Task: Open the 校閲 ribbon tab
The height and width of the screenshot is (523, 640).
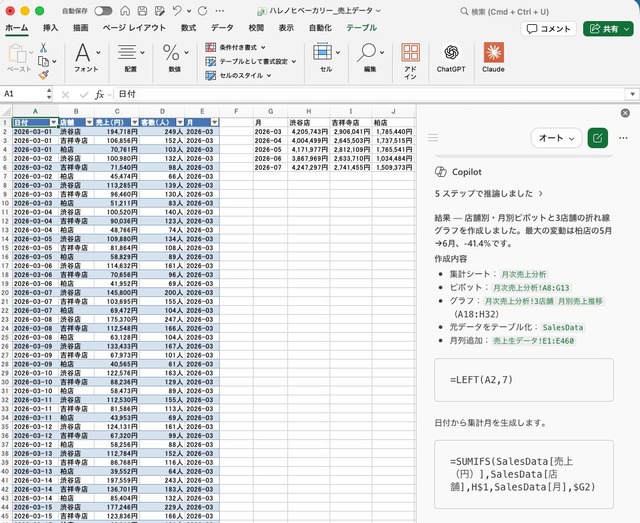Action: click(x=256, y=28)
